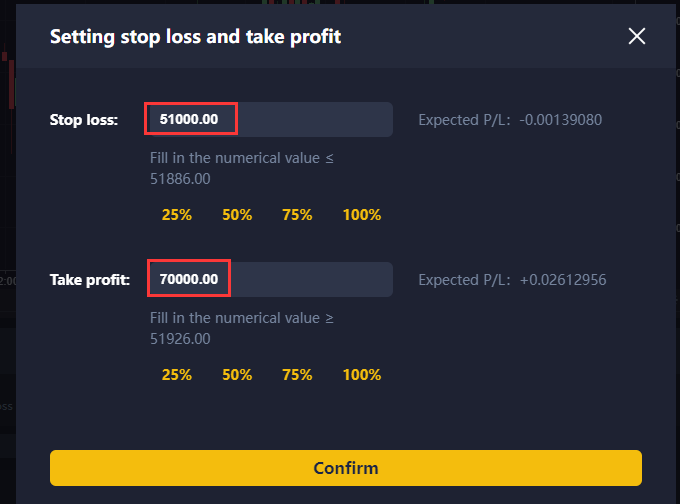This screenshot has width=680, height=504.
Task: Click the red candlestick behind the dialog
Action: coord(11,85)
